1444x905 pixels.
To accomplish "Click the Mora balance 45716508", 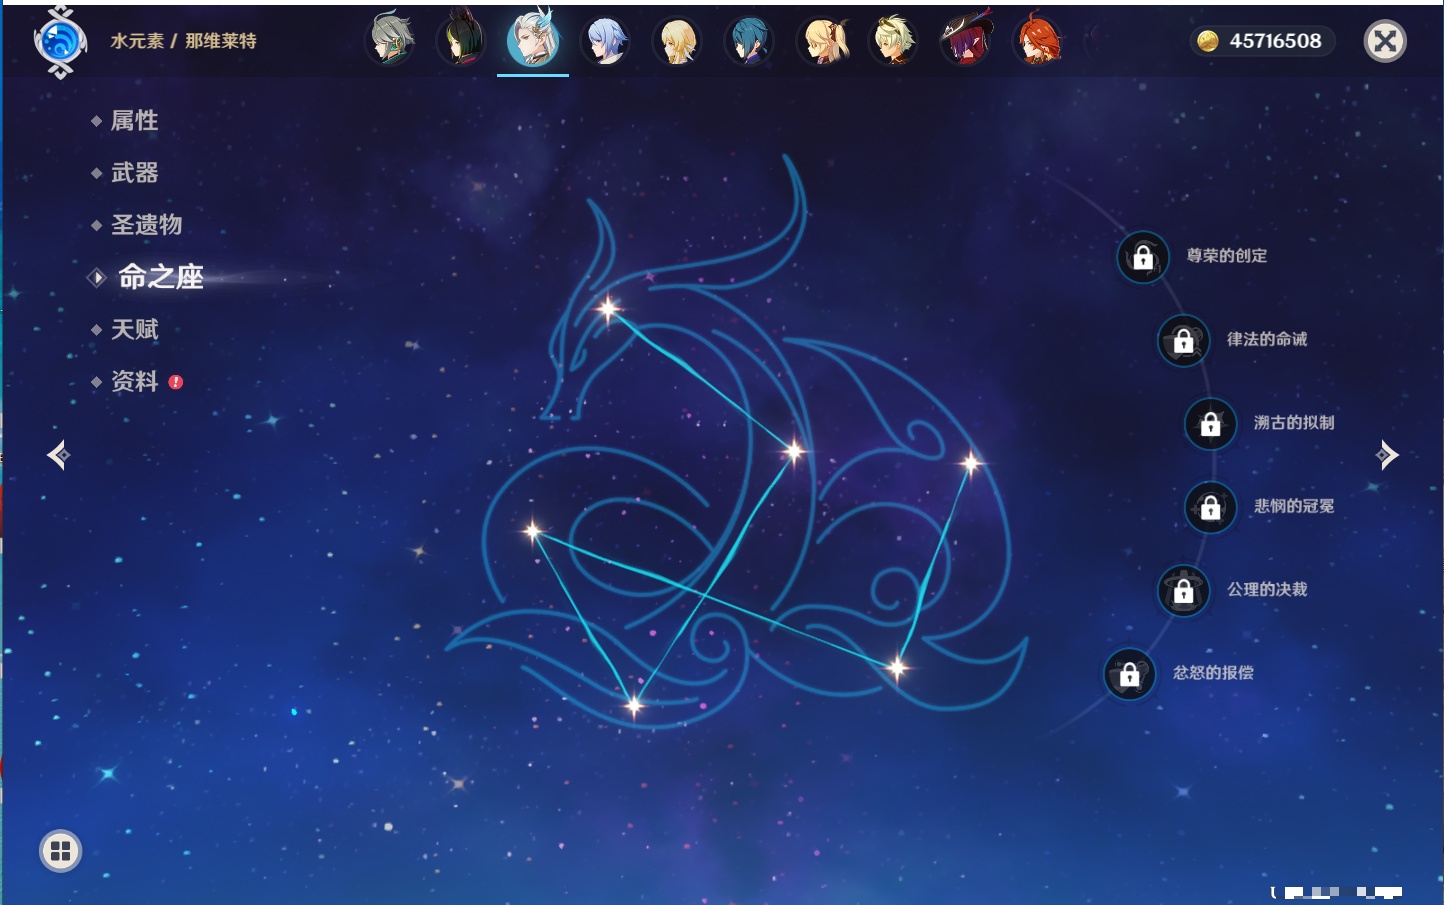I will coord(1262,41).
